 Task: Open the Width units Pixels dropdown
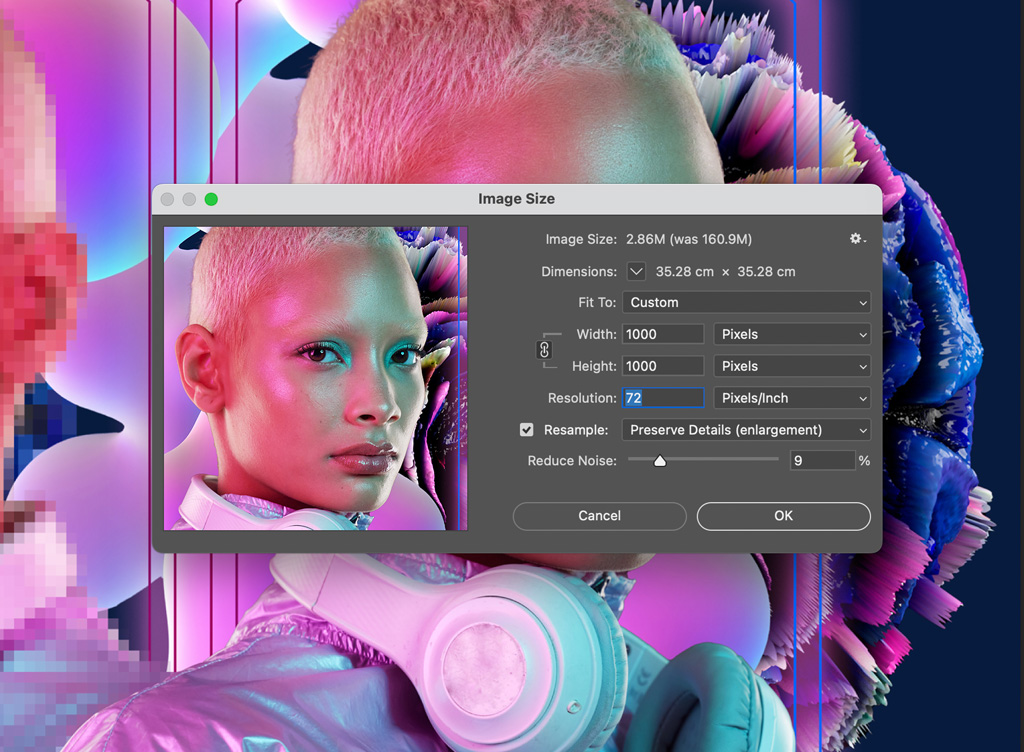792,334
